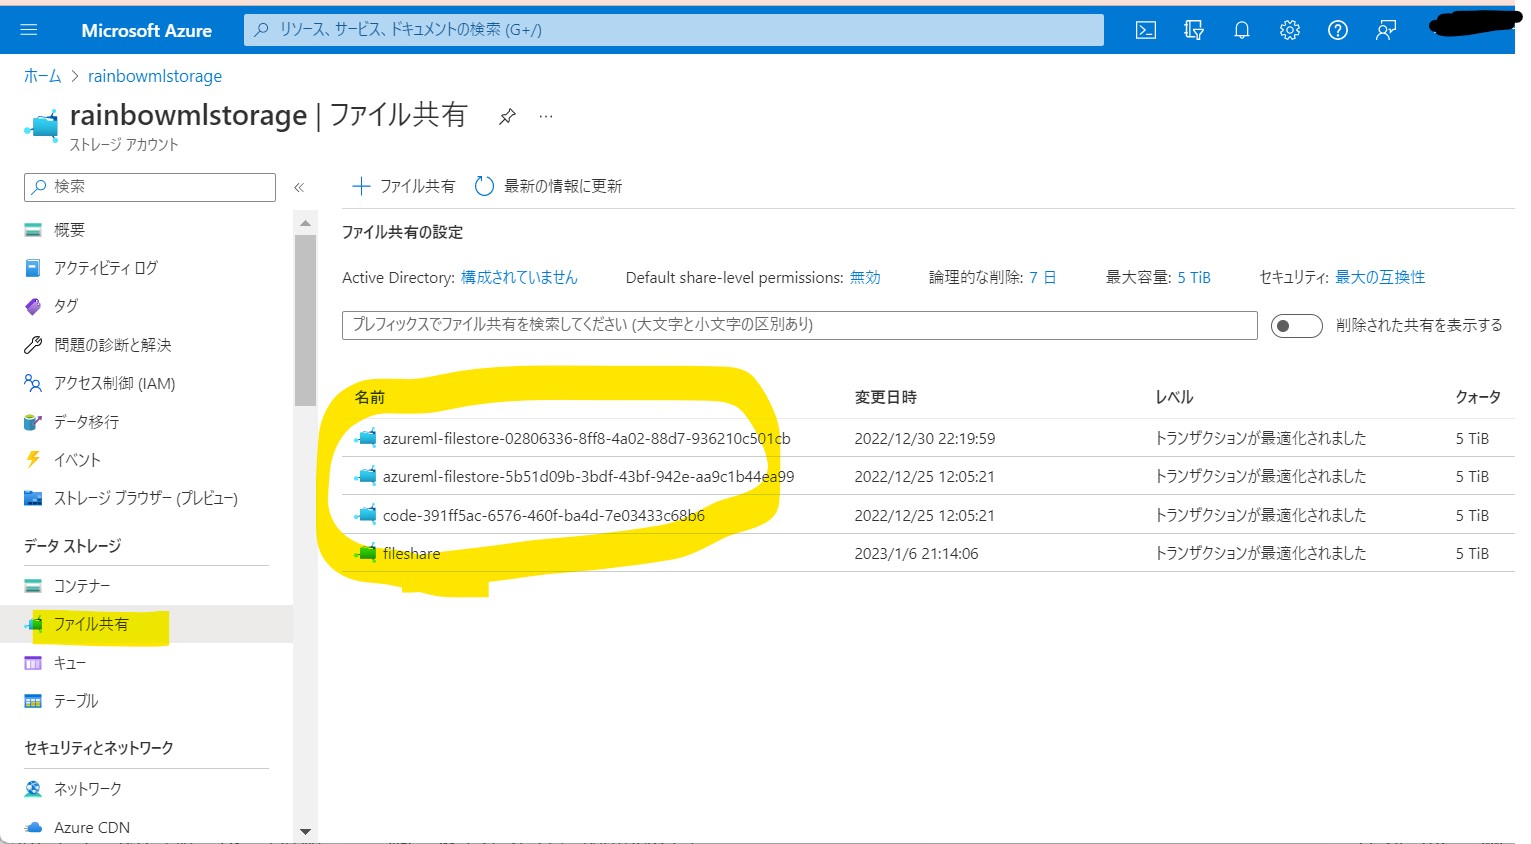This screenshot has height=844, width=1531.
Task: Click the icon of azureml-filestore-02806336 share
Action: [366, 438]
